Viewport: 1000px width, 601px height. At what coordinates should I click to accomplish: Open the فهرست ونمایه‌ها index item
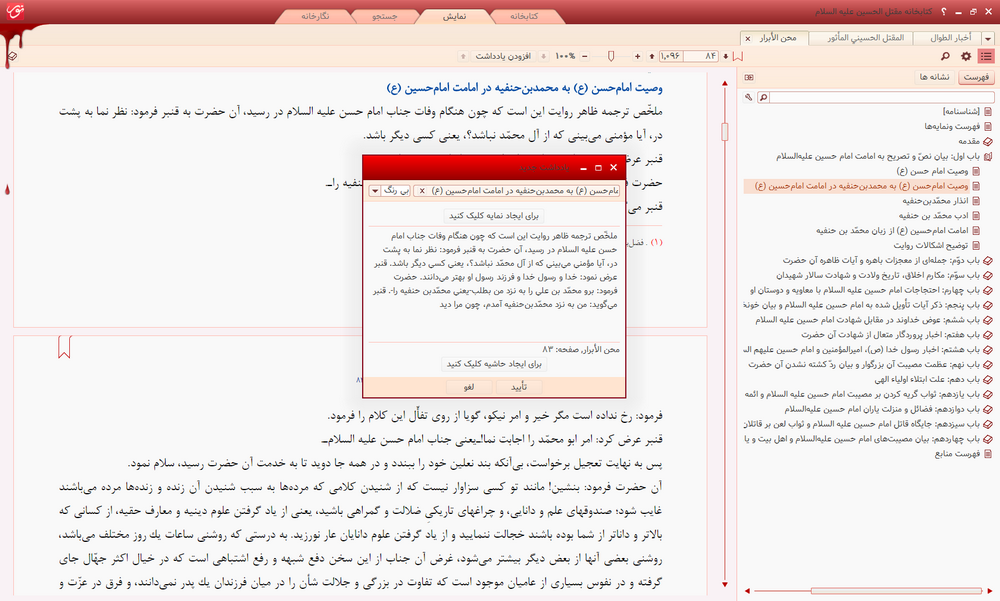[952, 126]
